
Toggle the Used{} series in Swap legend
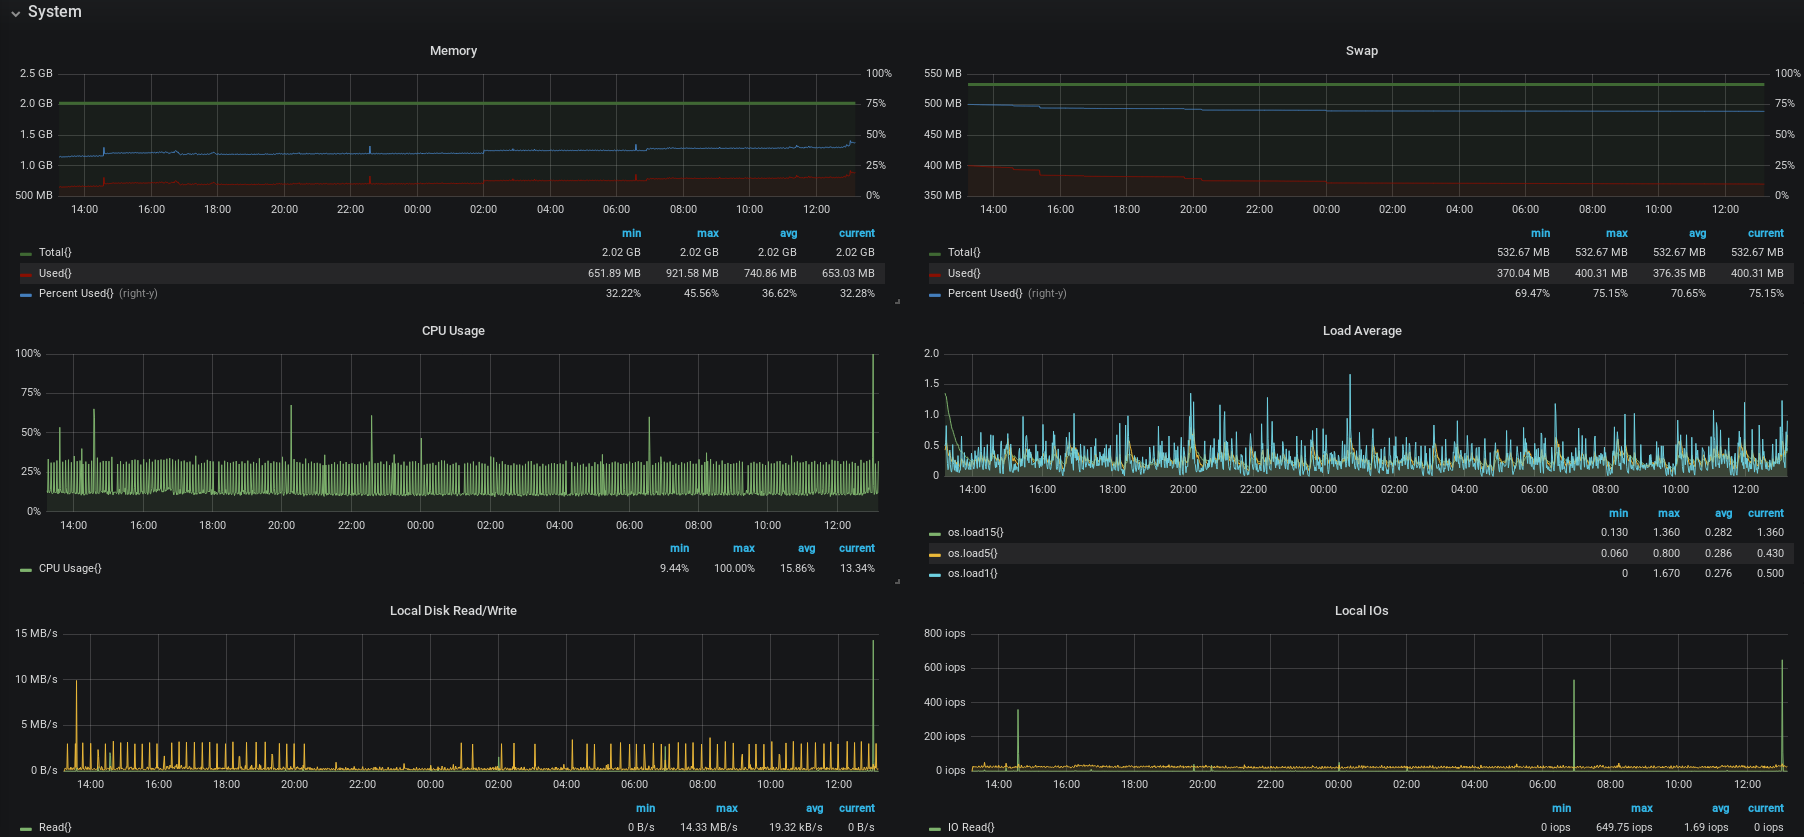pos(964,273)
